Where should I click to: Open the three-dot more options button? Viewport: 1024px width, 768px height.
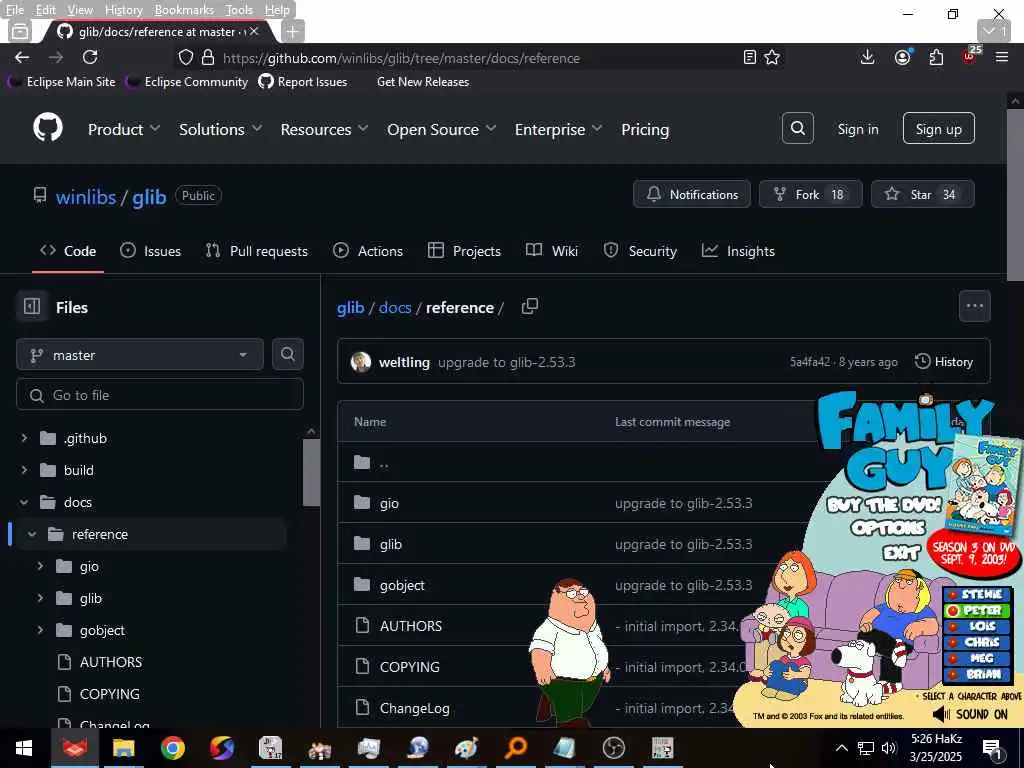[x=974, y=306]
